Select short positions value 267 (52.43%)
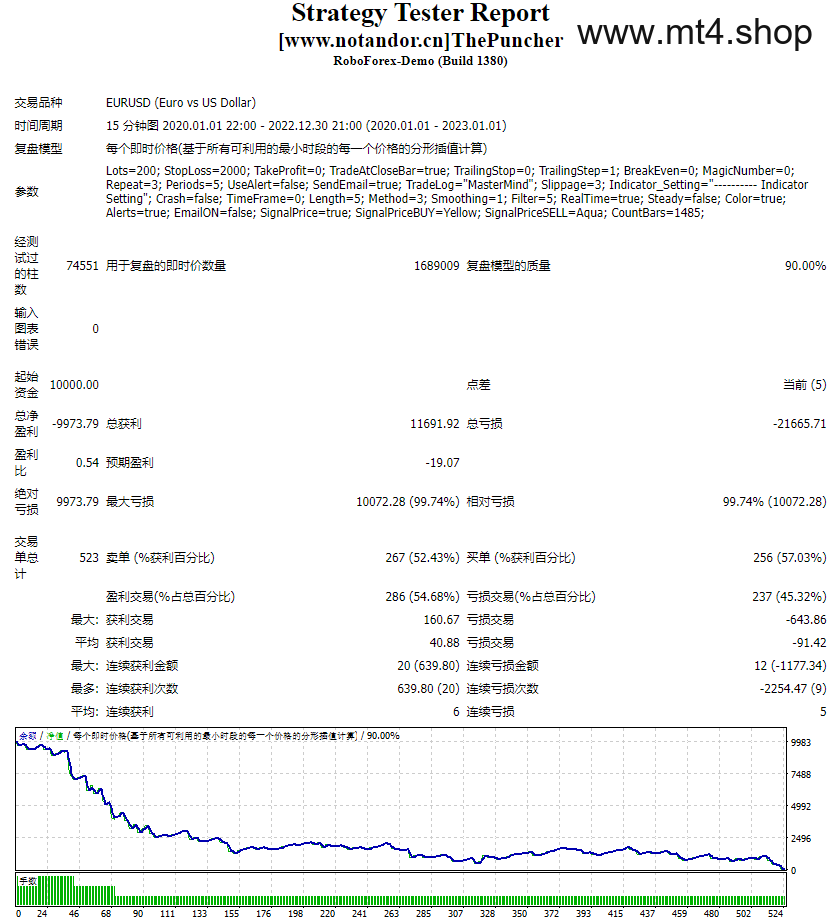The image size is (834, 924). [423, 557]
